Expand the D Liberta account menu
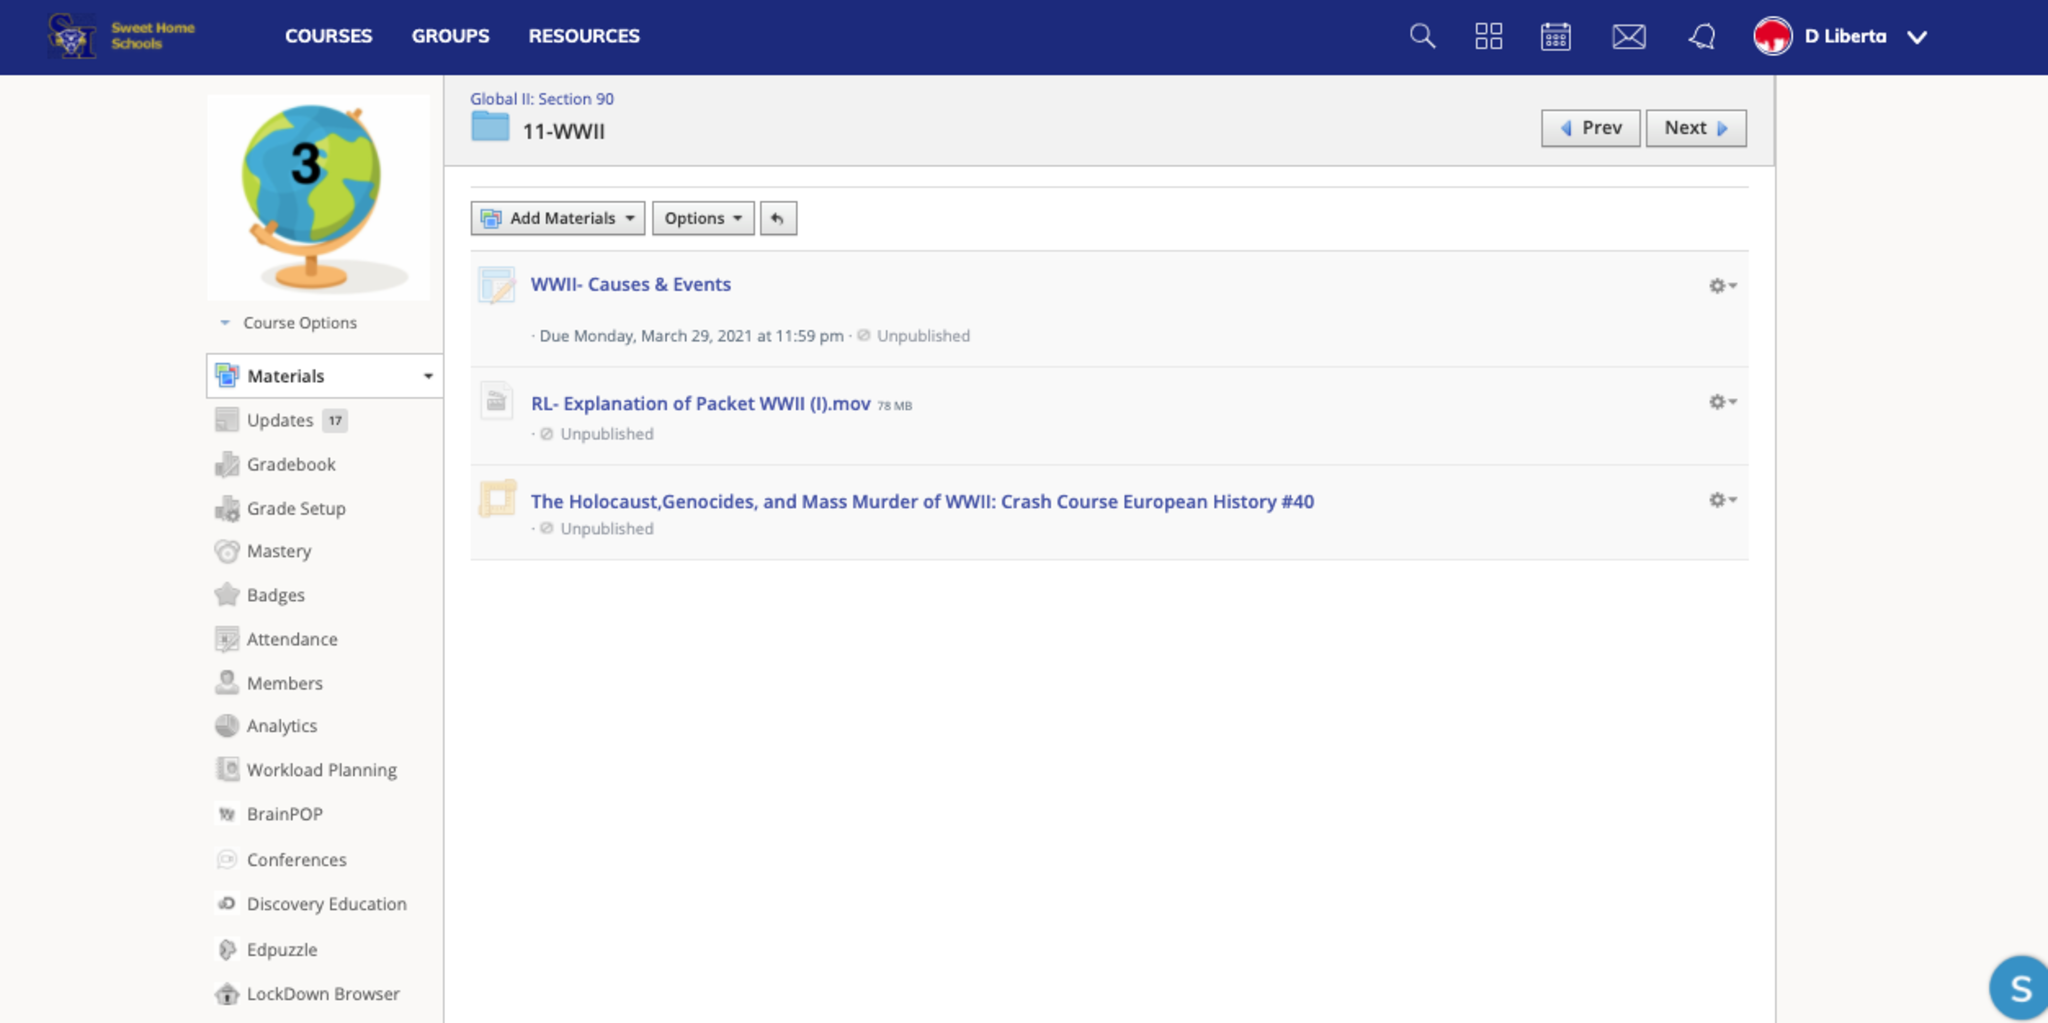The height and width of the screenshot is (1023, 2048). (1916, 37)
